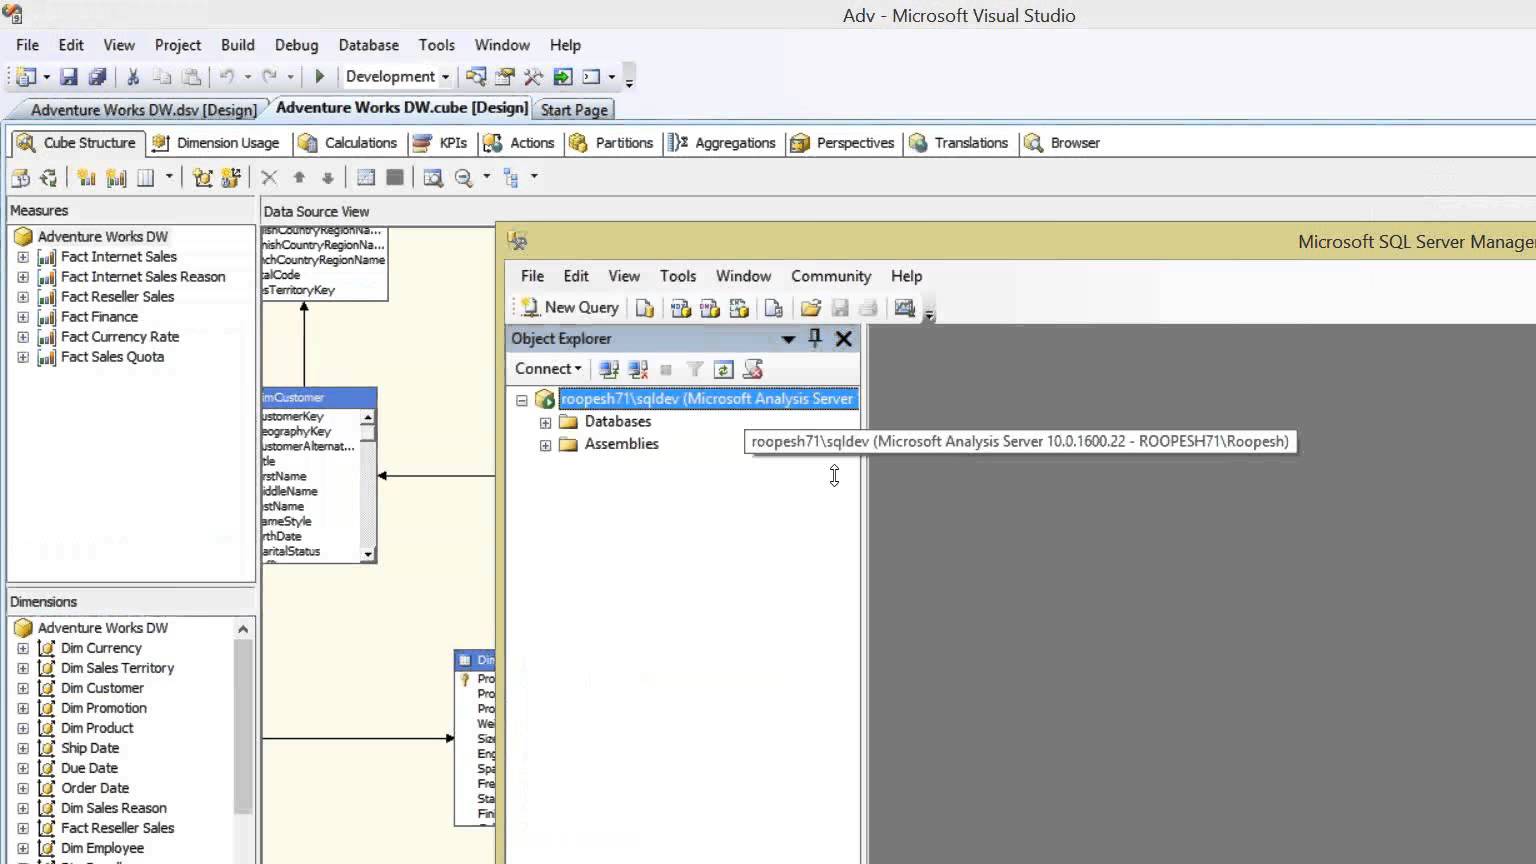Open the Aggregations tab

[722, 143]
